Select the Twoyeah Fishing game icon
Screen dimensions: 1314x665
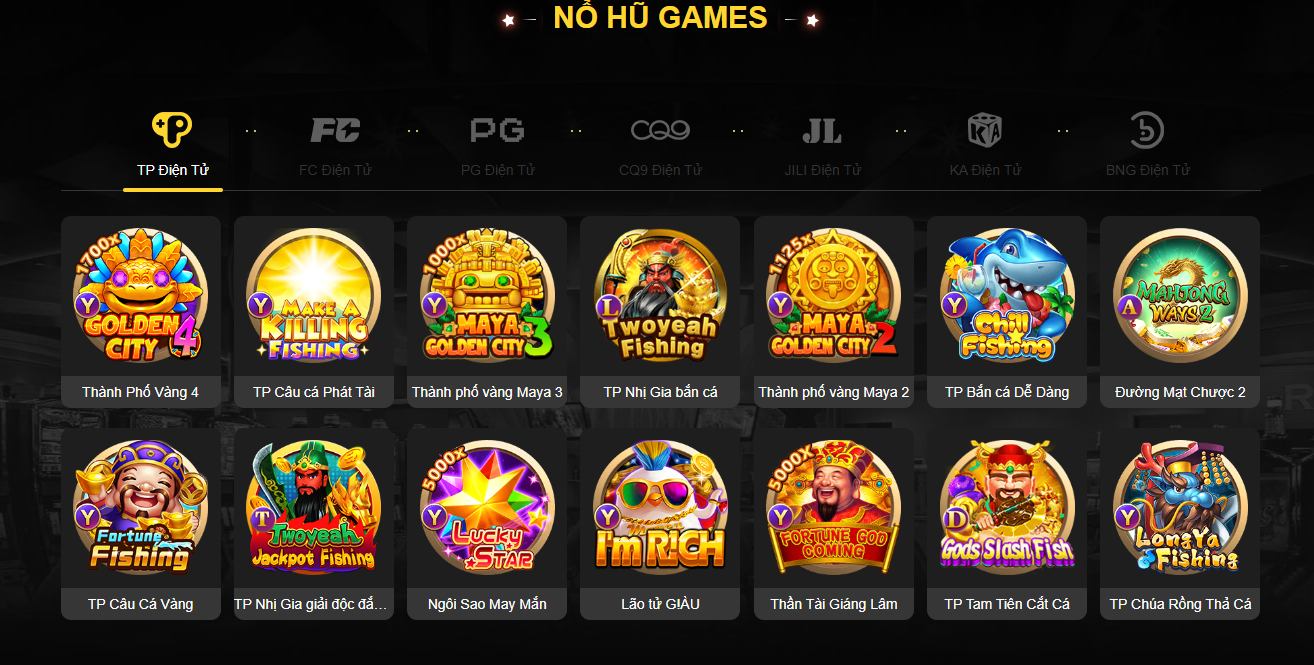[660, 295]
